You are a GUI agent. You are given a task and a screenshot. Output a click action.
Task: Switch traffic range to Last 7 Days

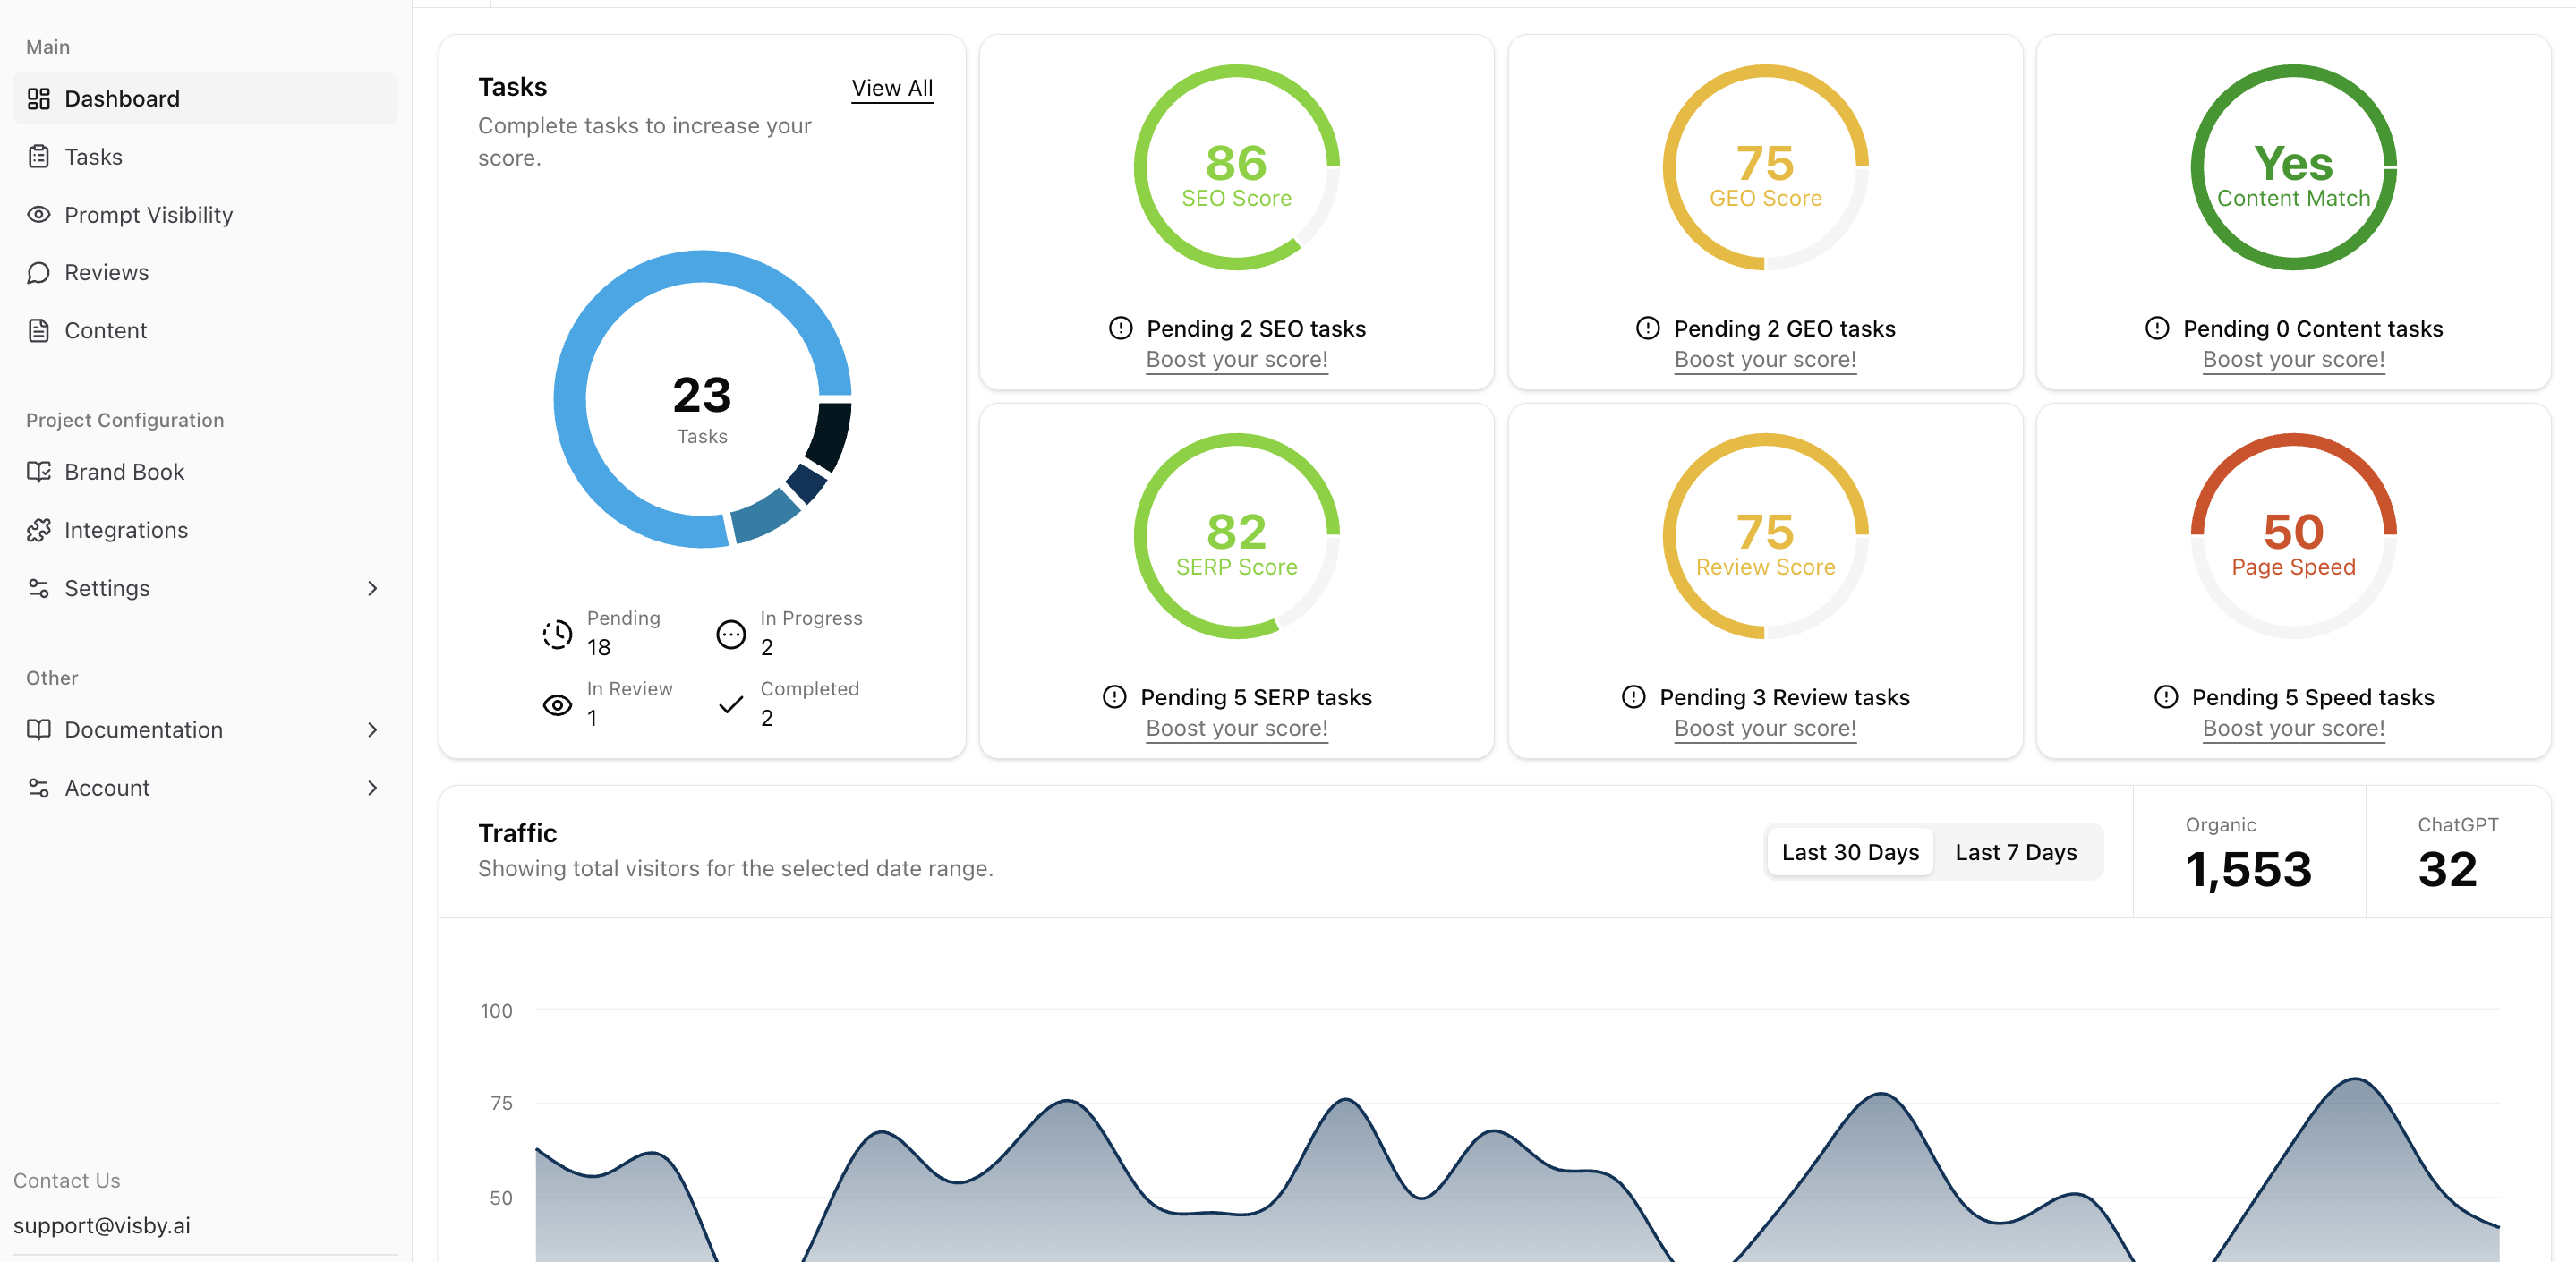click(2015, 852)
